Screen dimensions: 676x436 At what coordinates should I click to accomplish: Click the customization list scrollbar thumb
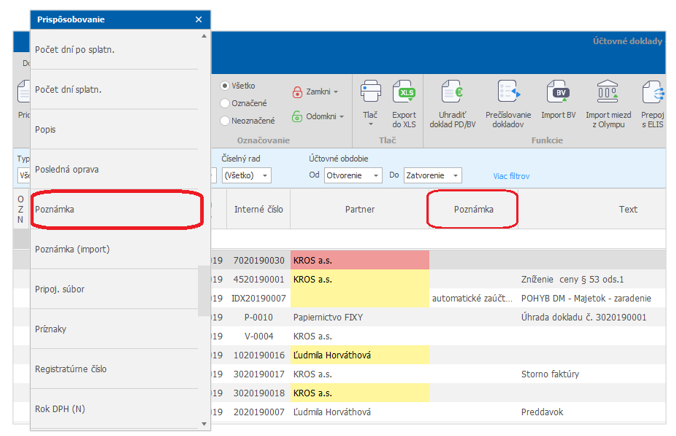[203, 291]
